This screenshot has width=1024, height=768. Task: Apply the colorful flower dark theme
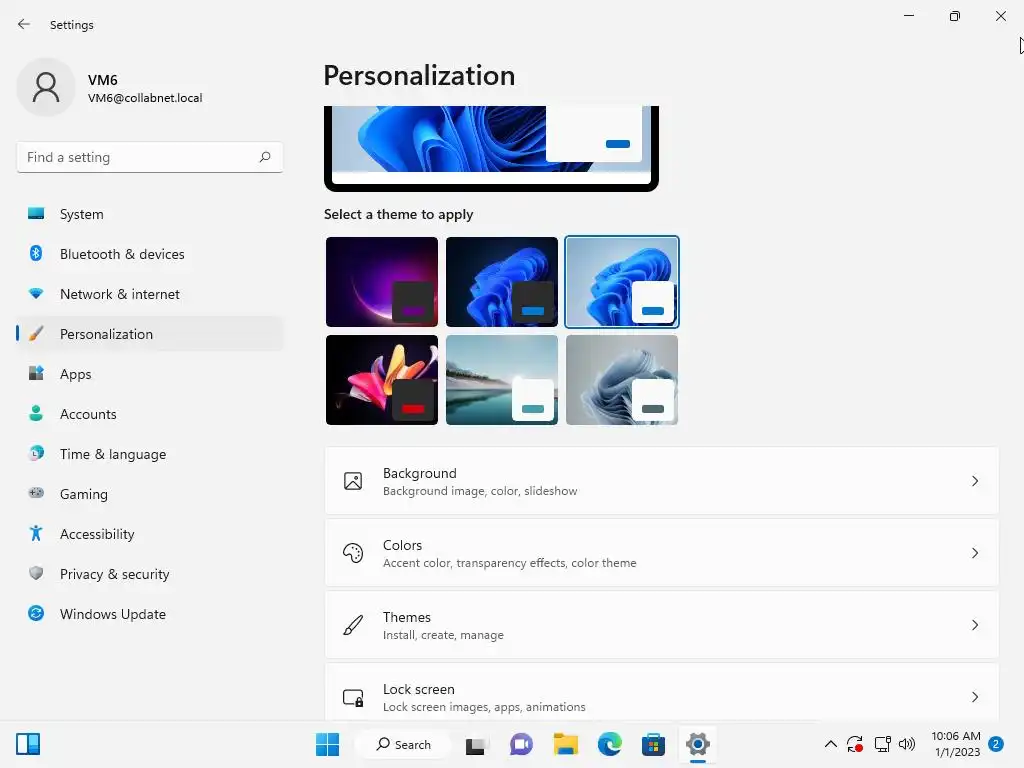[382, 380]
